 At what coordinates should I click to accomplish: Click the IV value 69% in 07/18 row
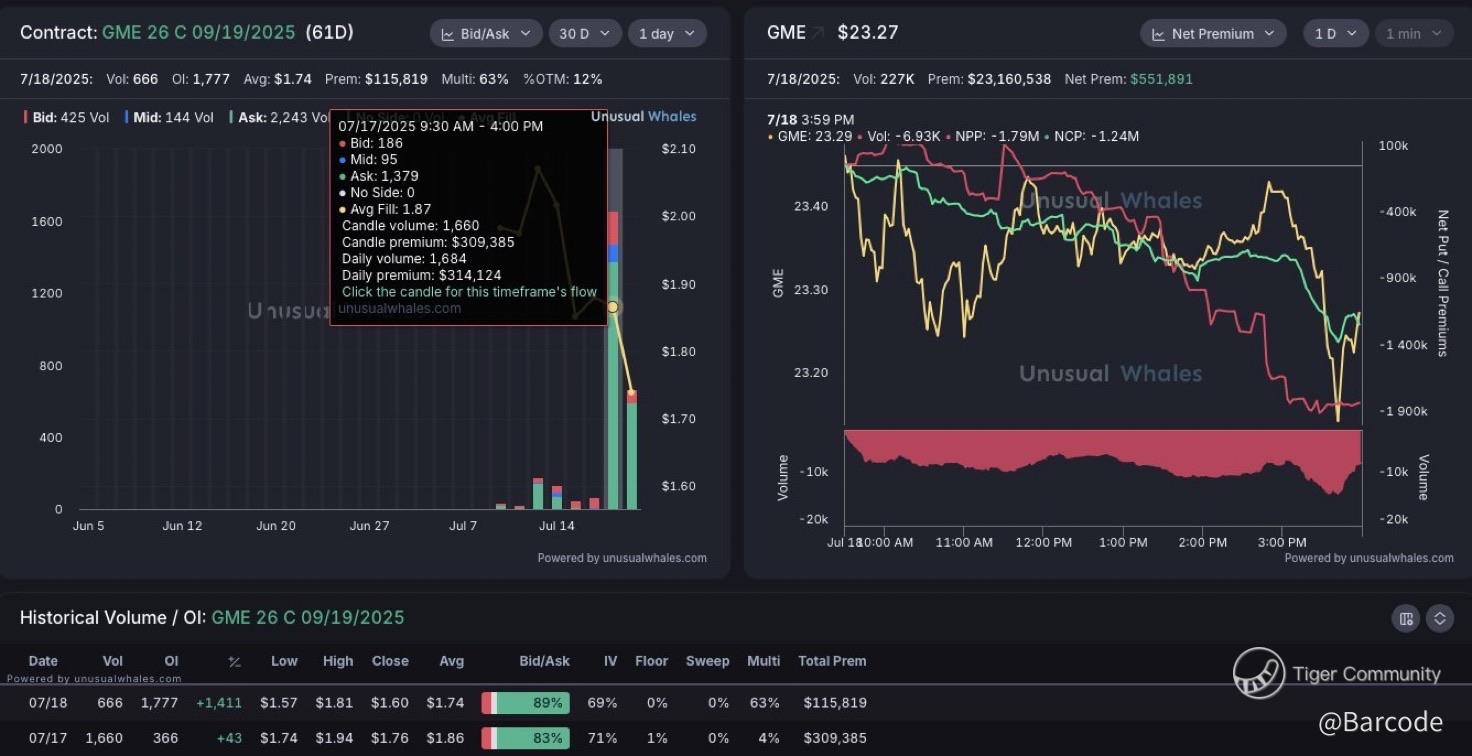click(x=602, y=703)
